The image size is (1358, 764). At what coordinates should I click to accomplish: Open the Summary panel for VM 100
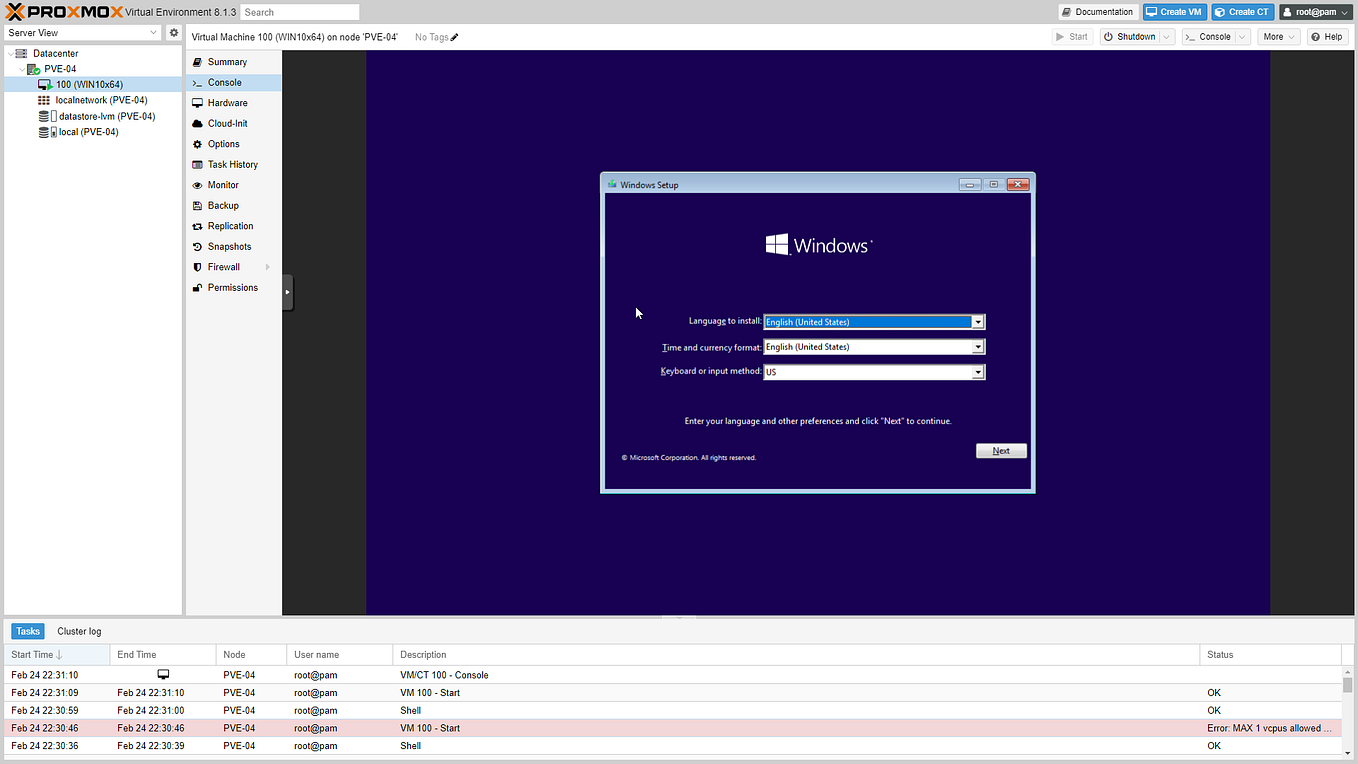pos(225,61)
